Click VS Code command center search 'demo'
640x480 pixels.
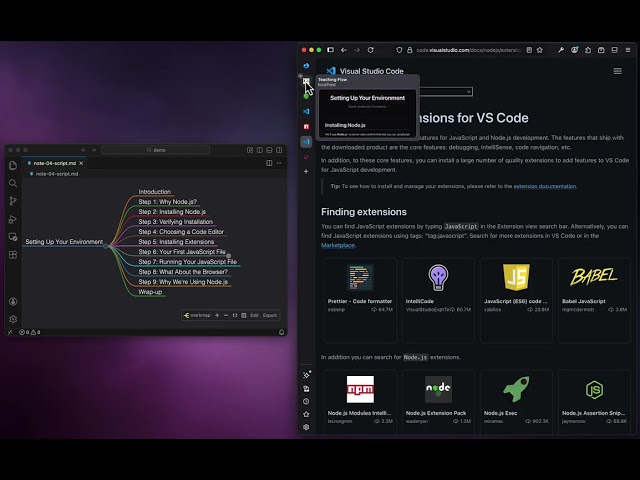[156, 150]
